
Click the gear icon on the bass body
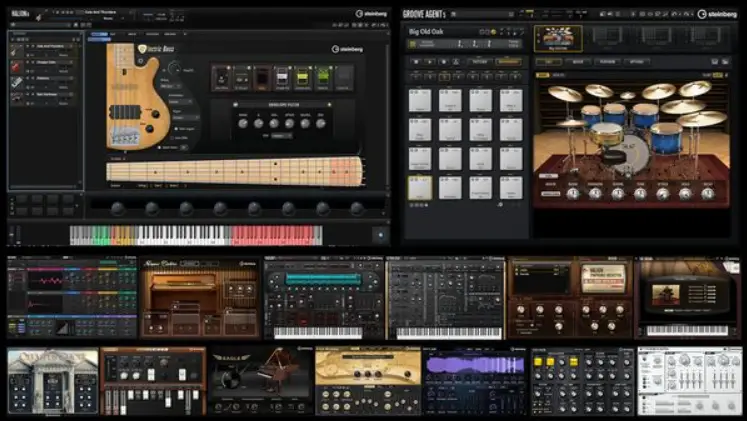point(141,61)
